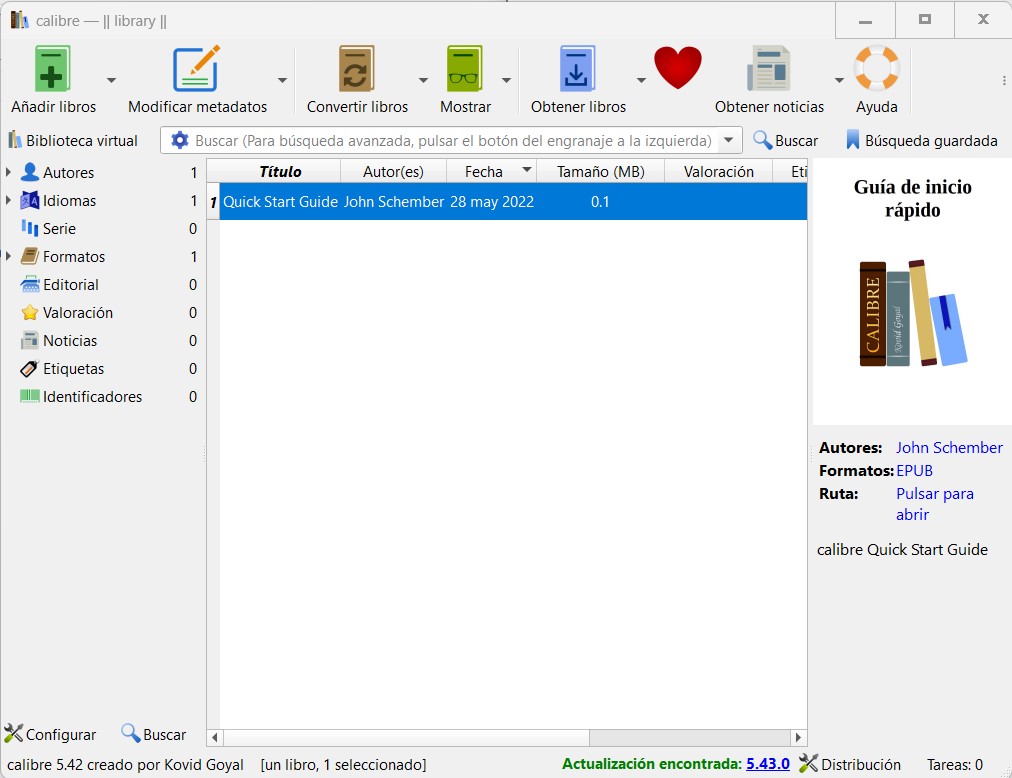Open Obtener noticias newspaper icon
The width and height of the screenshot is (1012, 778).
(x=768, y=70)
